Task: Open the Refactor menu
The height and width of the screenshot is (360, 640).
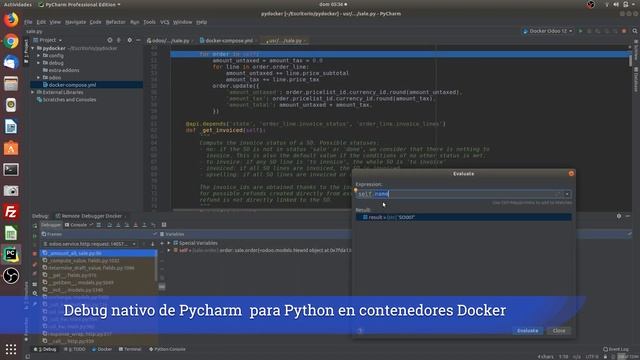Action: point(116,22)
